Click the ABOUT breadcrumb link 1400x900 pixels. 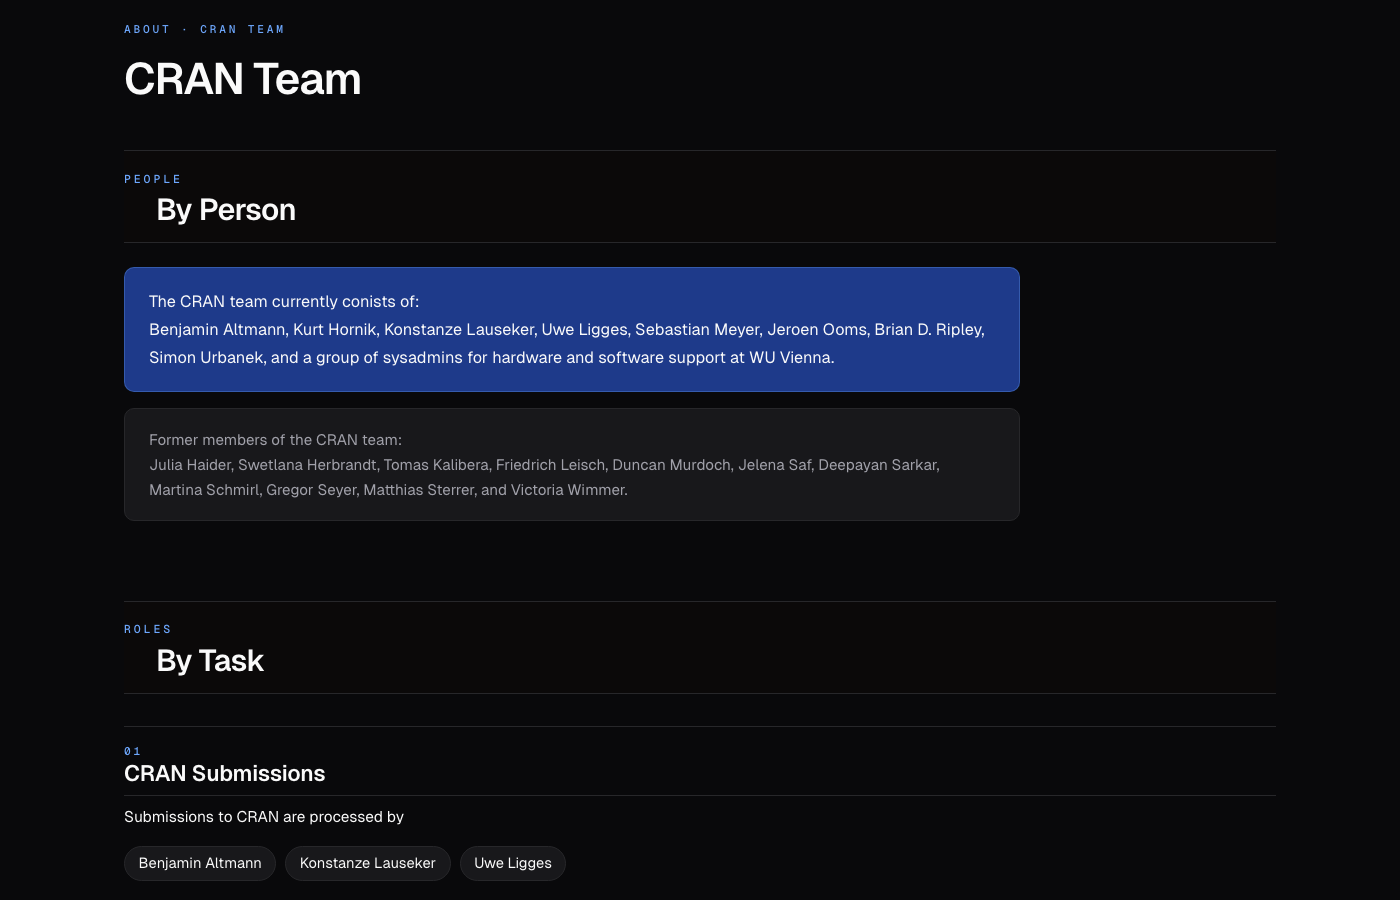147,29
